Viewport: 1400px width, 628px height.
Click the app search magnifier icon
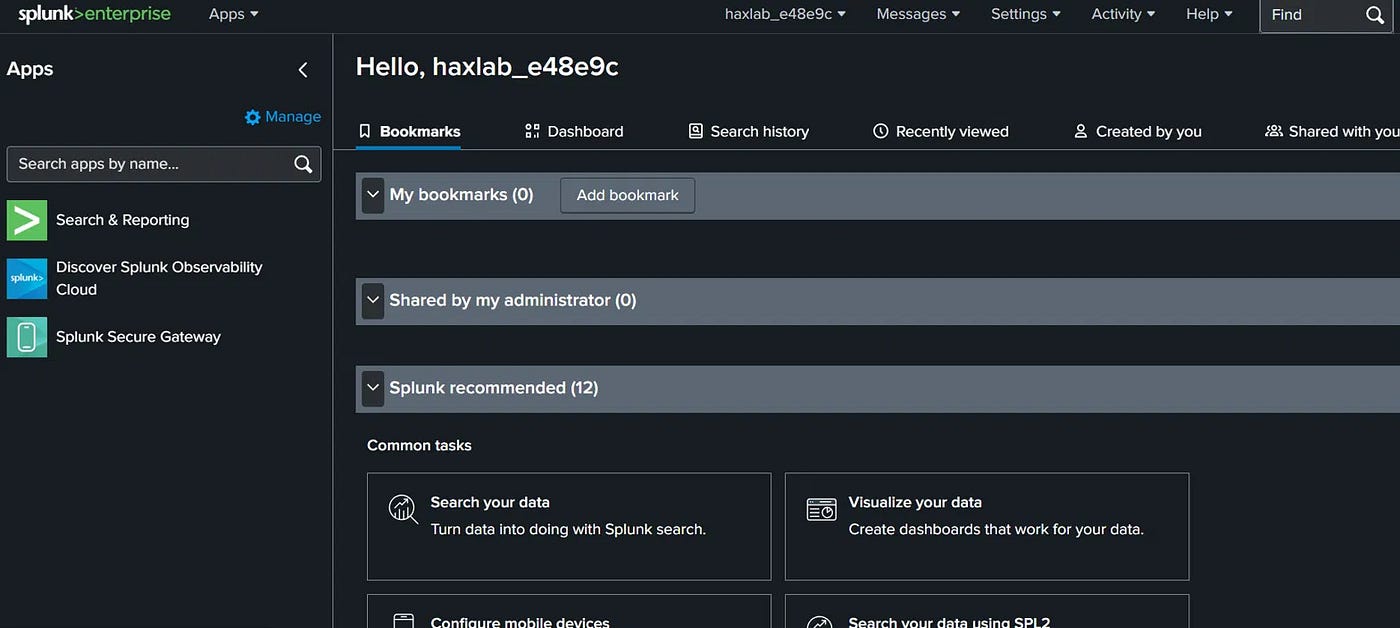[303, 164]
